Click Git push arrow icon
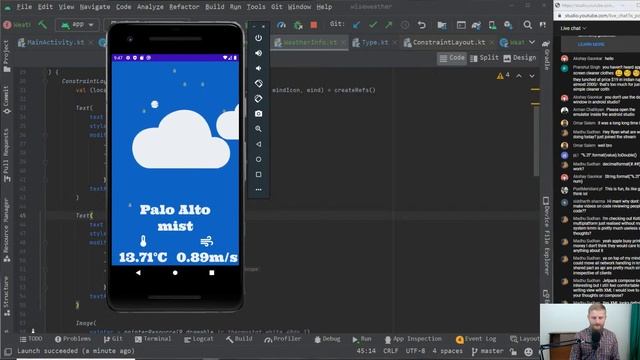 click(x=389, y=25)
